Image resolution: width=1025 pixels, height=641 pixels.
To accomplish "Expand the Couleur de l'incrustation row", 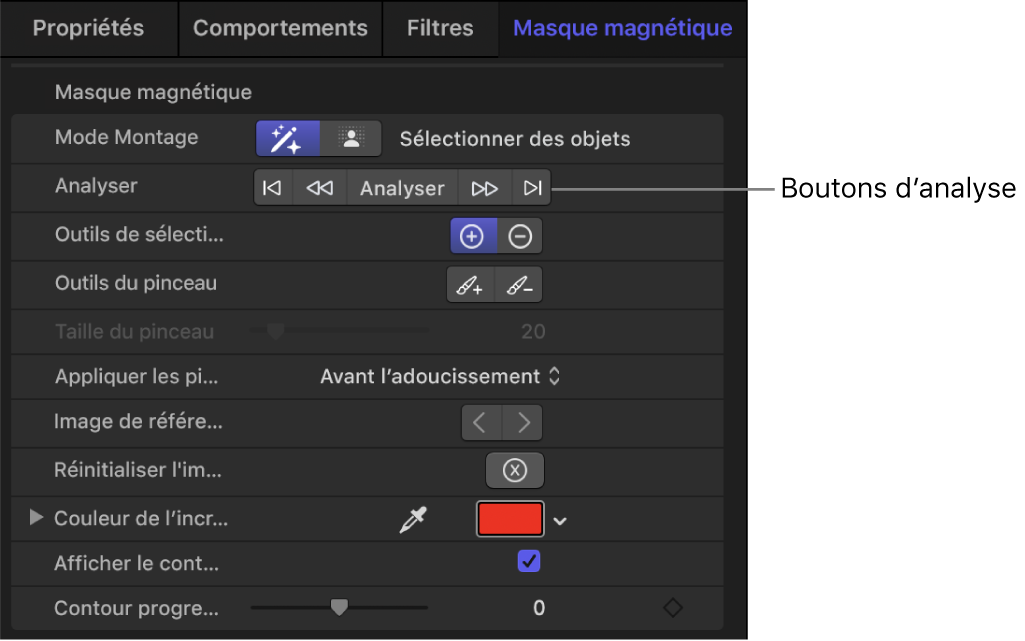I will 36,517.
